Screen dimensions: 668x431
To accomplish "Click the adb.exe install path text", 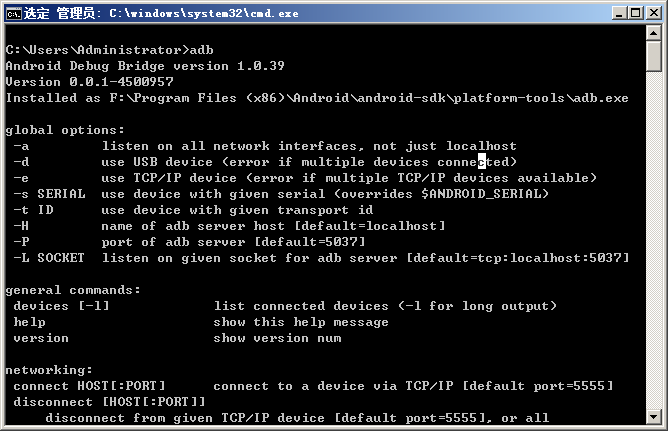I will (x=369, y=98).
